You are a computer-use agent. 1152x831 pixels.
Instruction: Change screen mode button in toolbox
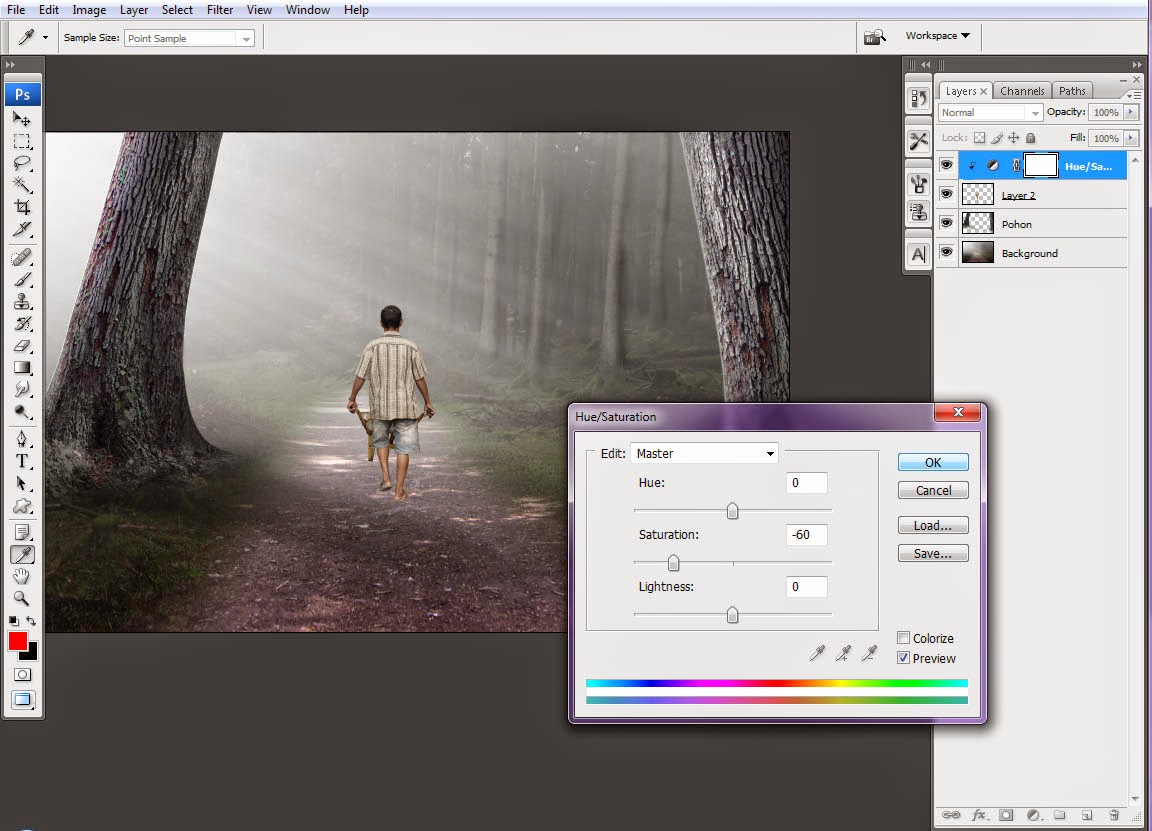click(22, 699)
